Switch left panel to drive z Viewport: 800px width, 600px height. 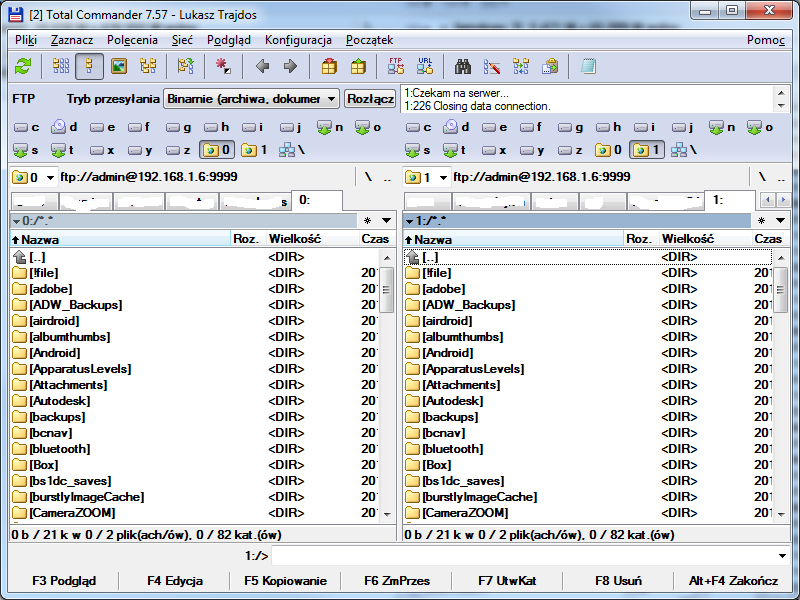pos(179,151)
